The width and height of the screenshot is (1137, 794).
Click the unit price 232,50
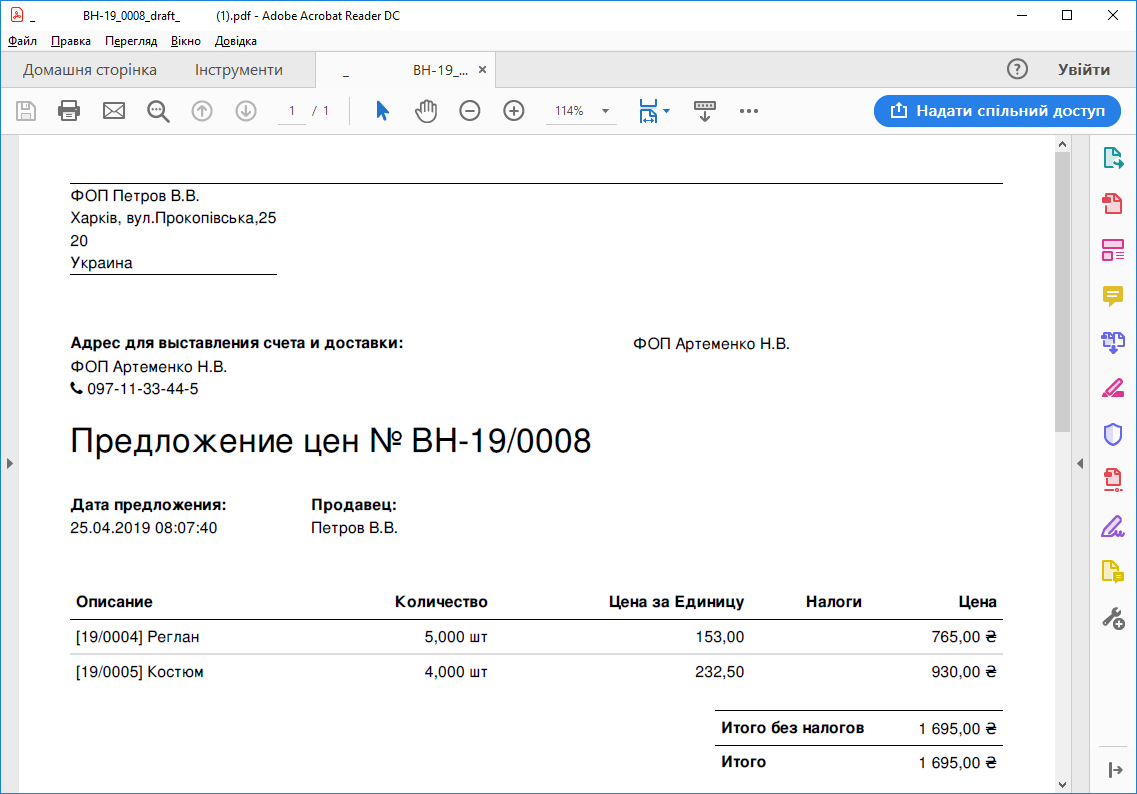click(720, 672)
